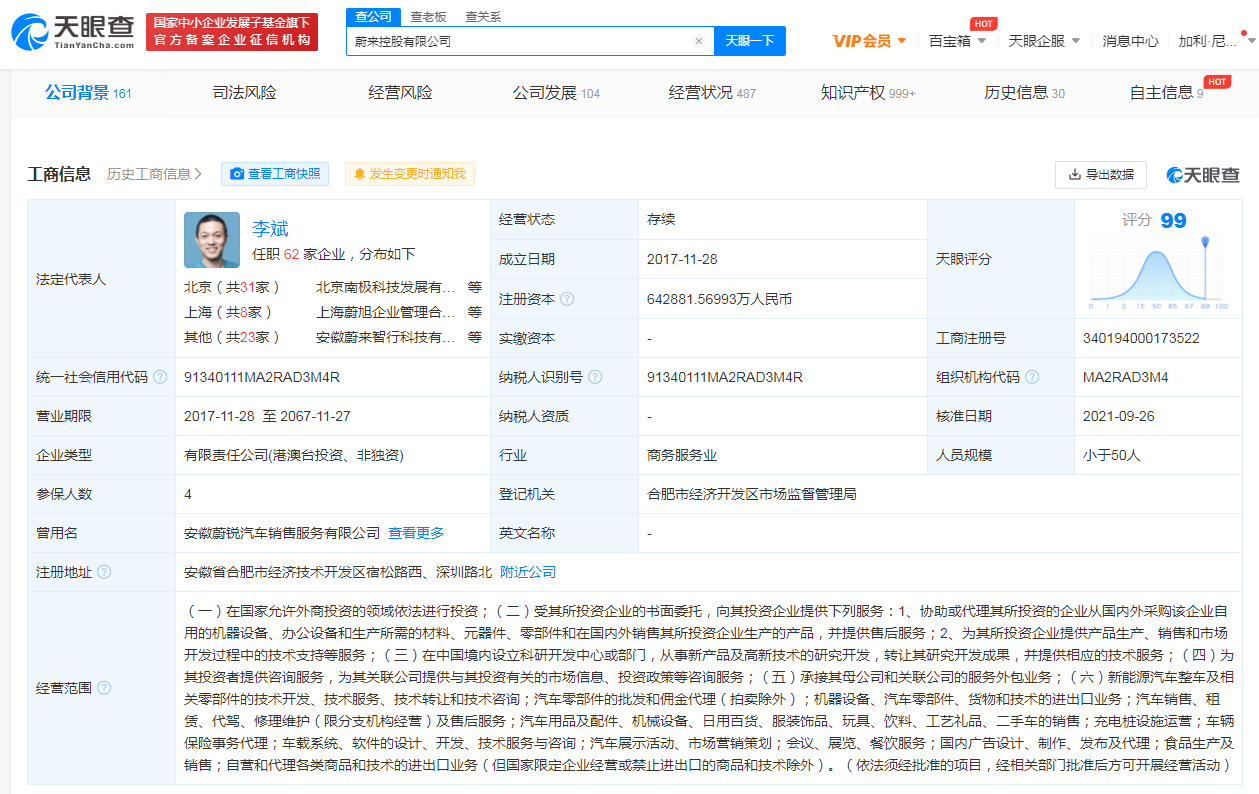1259x794 pixels.
Task: Click the company name search input field
Action: point(518,41)
